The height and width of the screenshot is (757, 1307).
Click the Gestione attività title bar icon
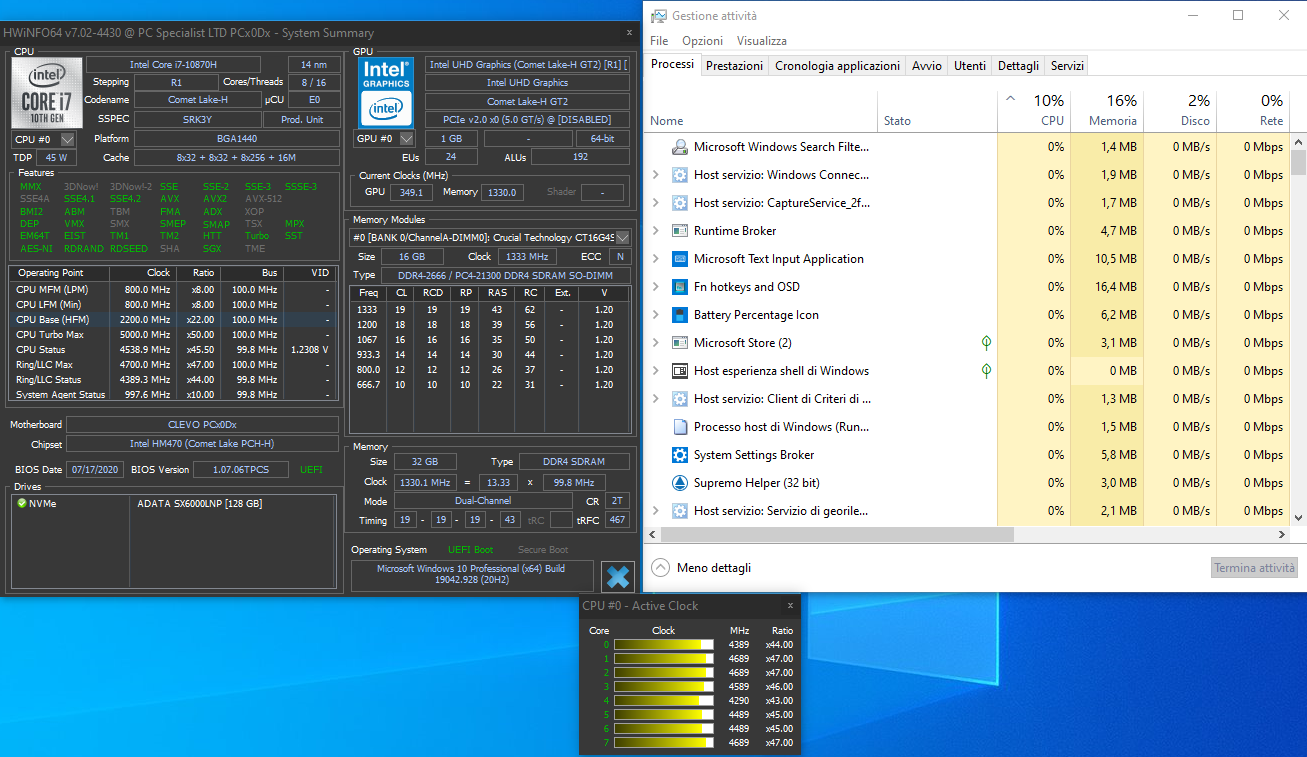(659, 16)
